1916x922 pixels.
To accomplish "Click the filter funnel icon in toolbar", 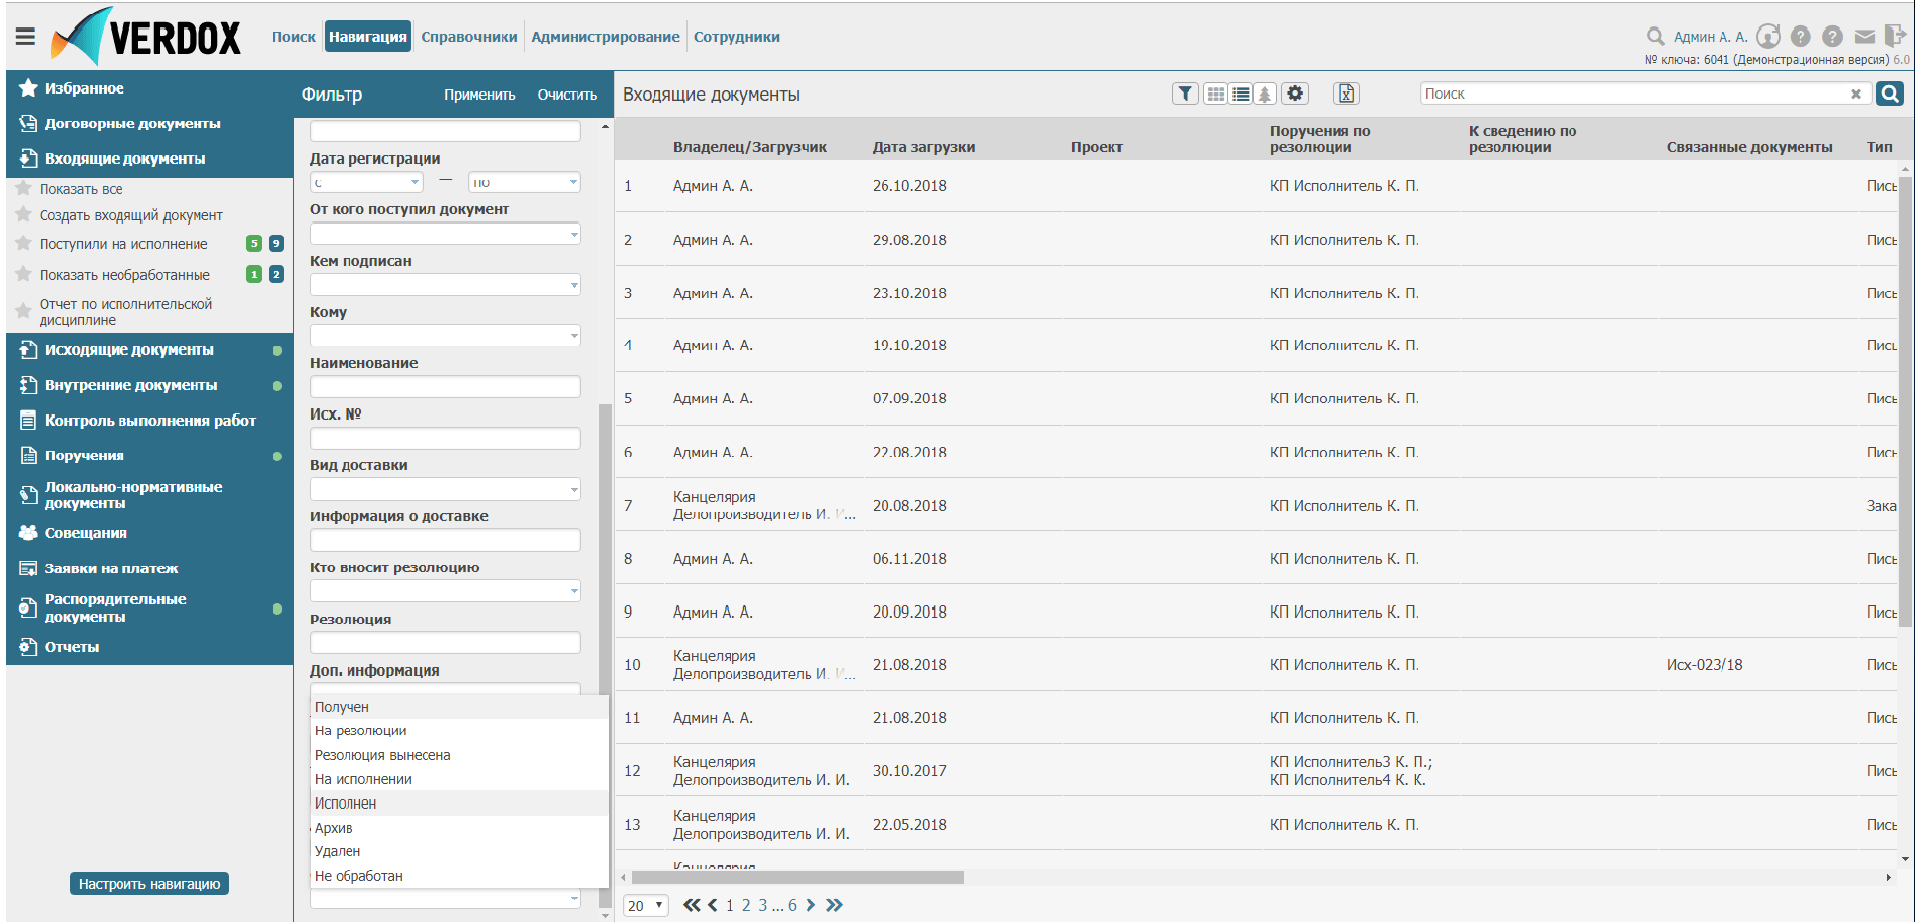I will coord(1185,94).
